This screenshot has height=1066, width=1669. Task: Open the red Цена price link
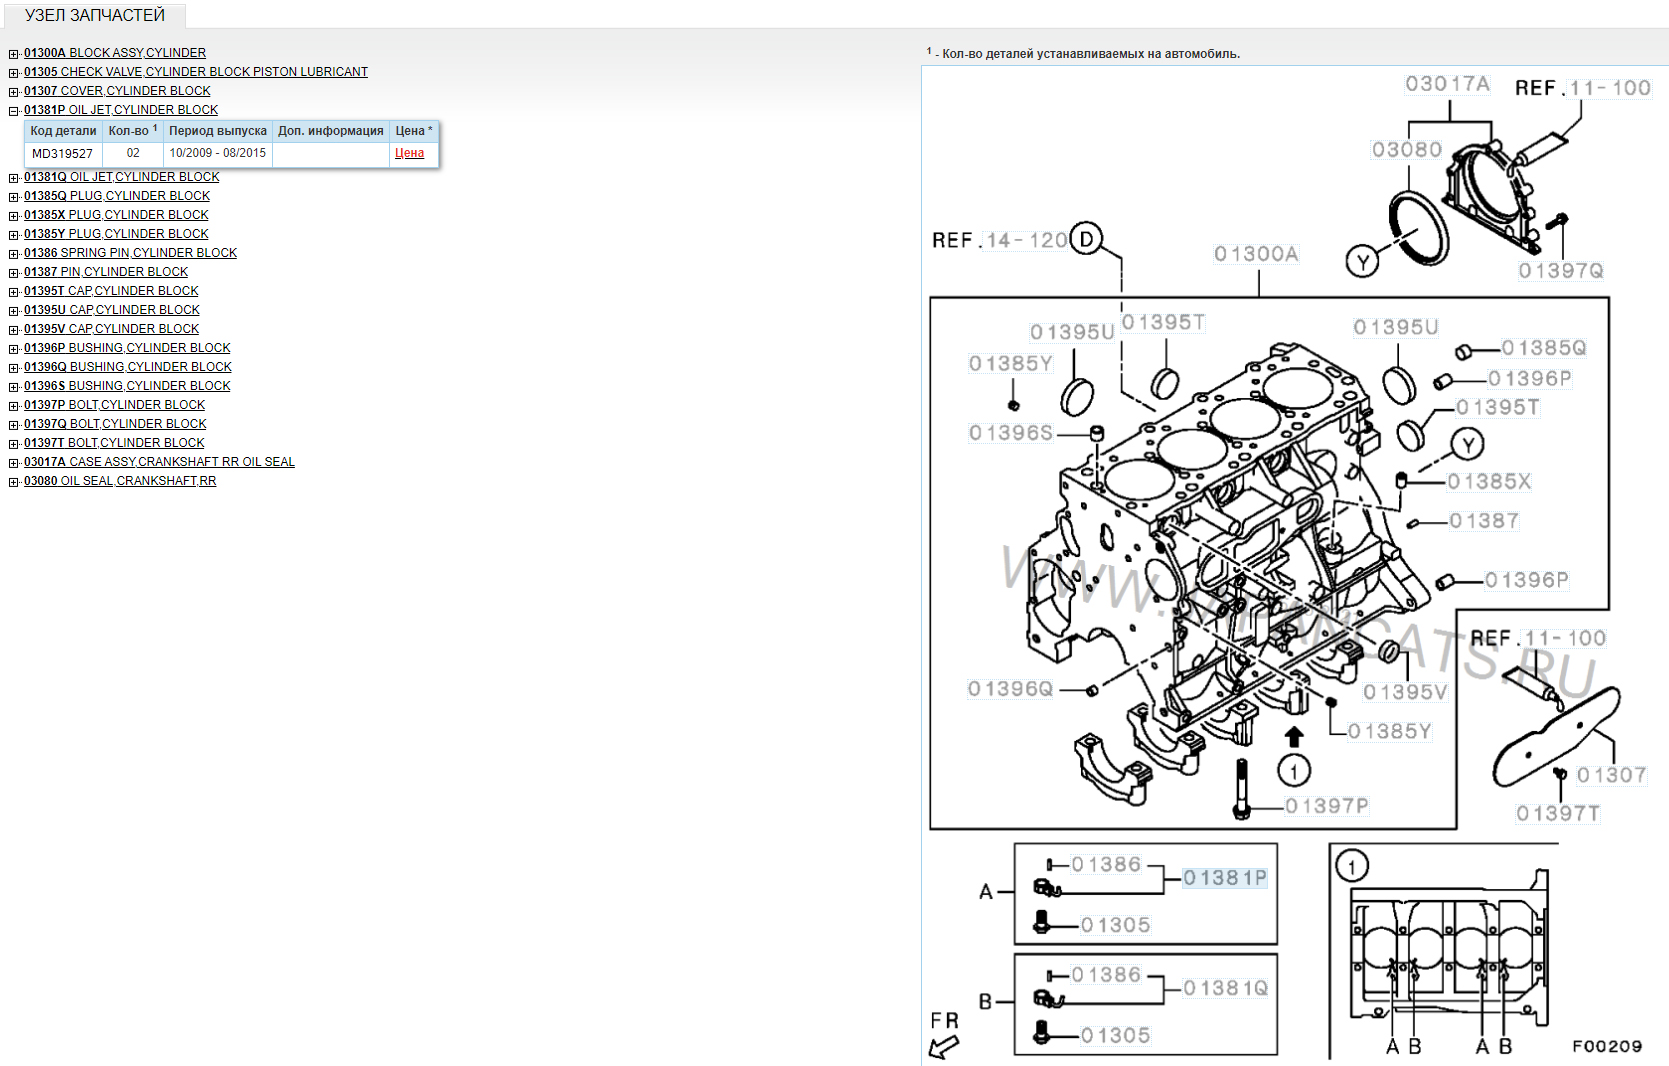coord(409,153)
